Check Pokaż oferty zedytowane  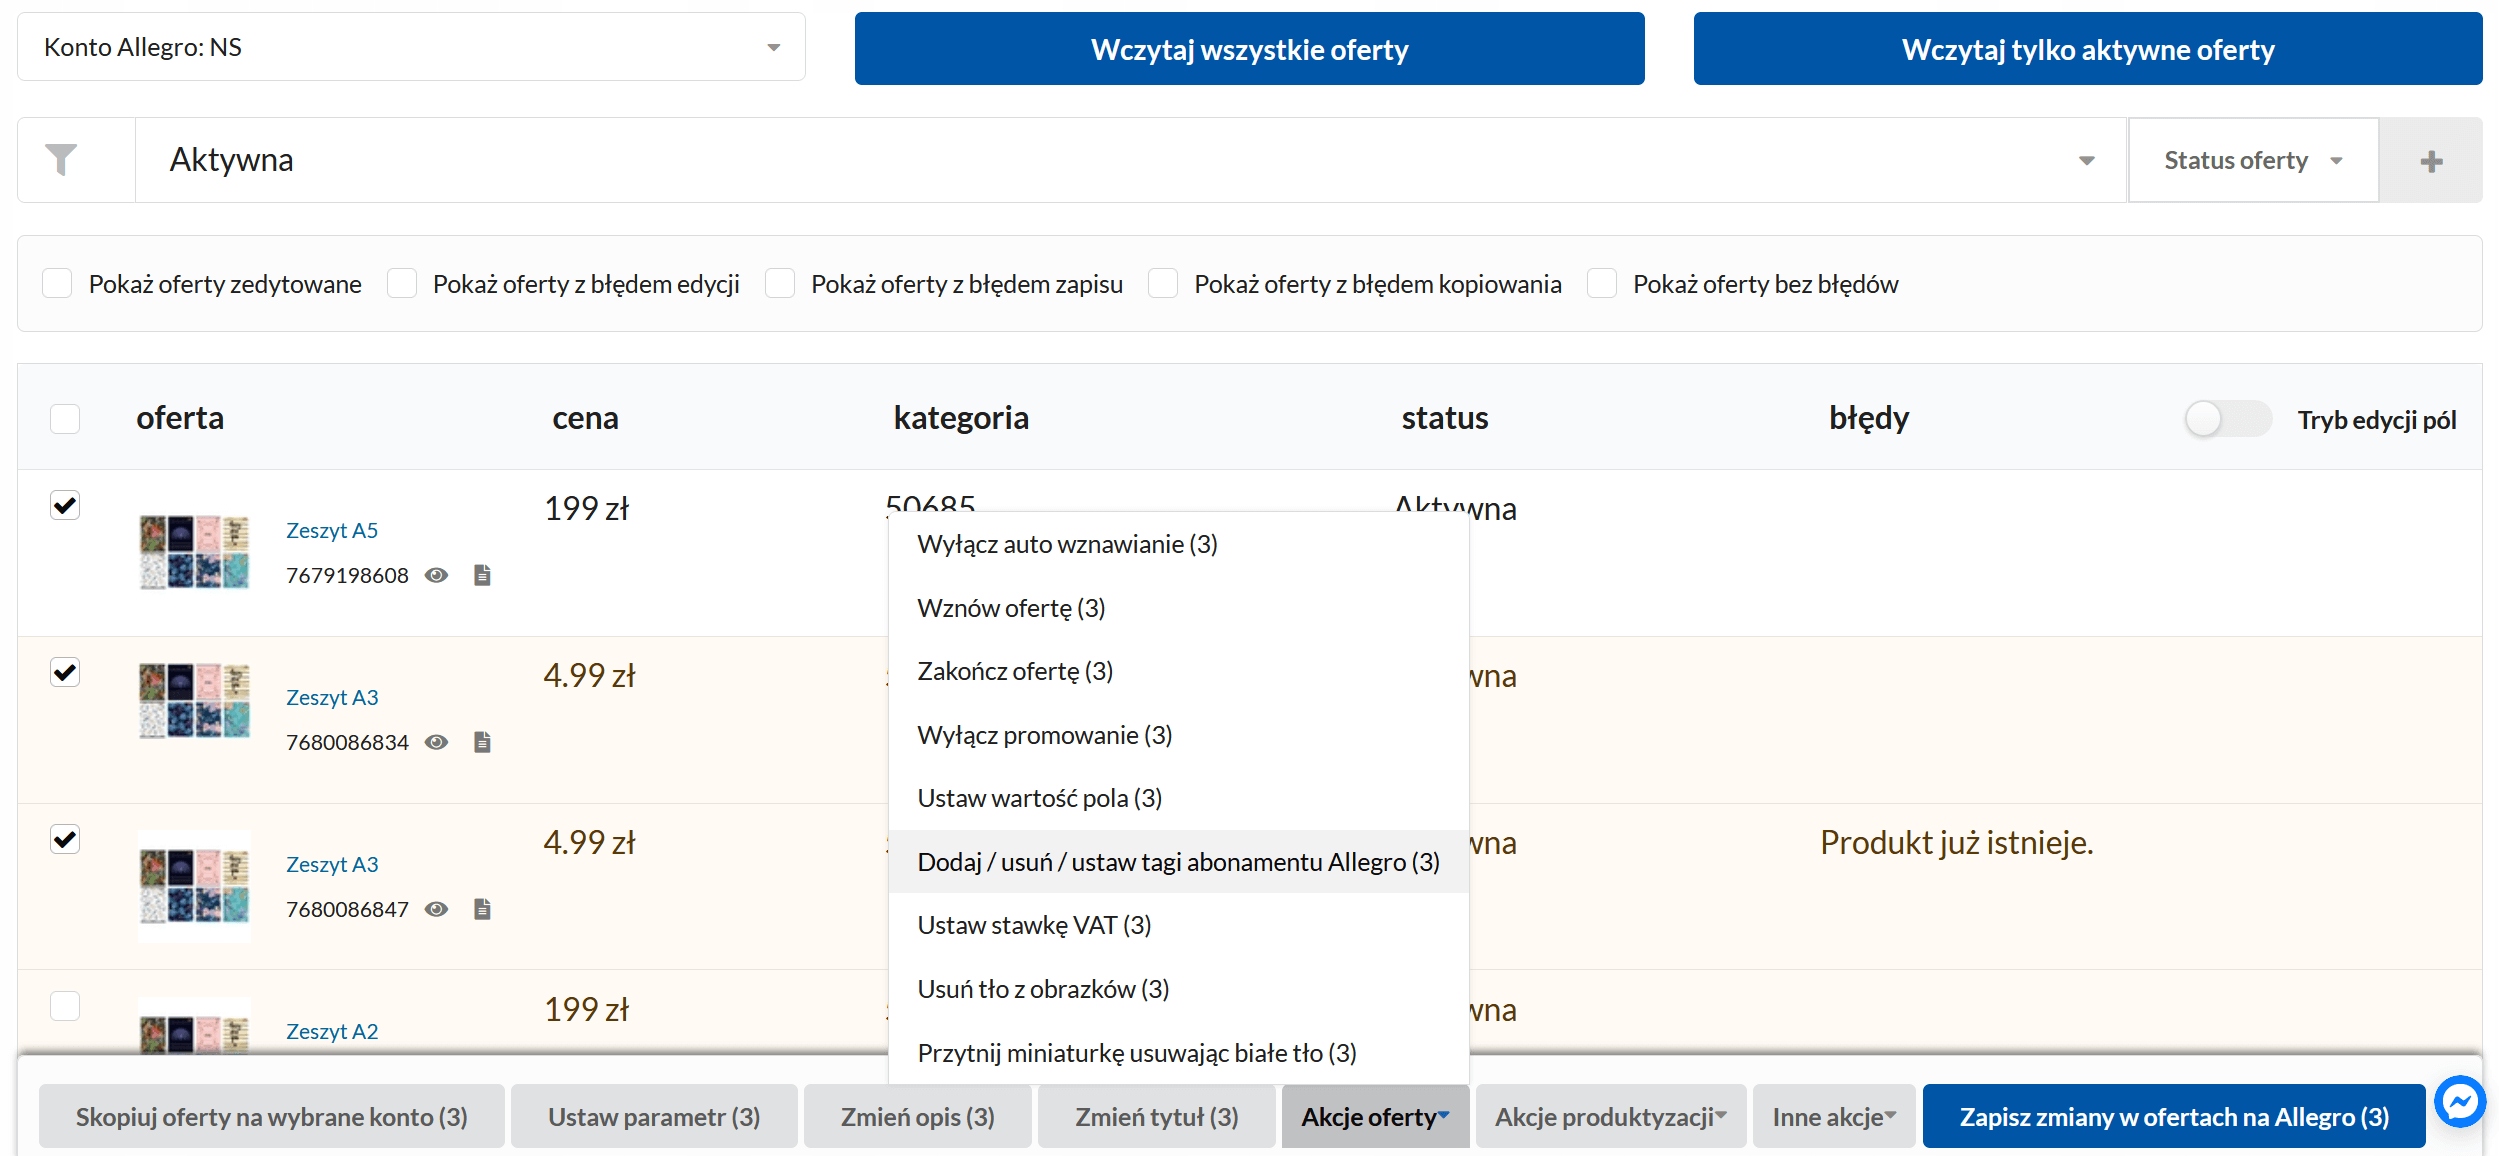coord(58,284)
